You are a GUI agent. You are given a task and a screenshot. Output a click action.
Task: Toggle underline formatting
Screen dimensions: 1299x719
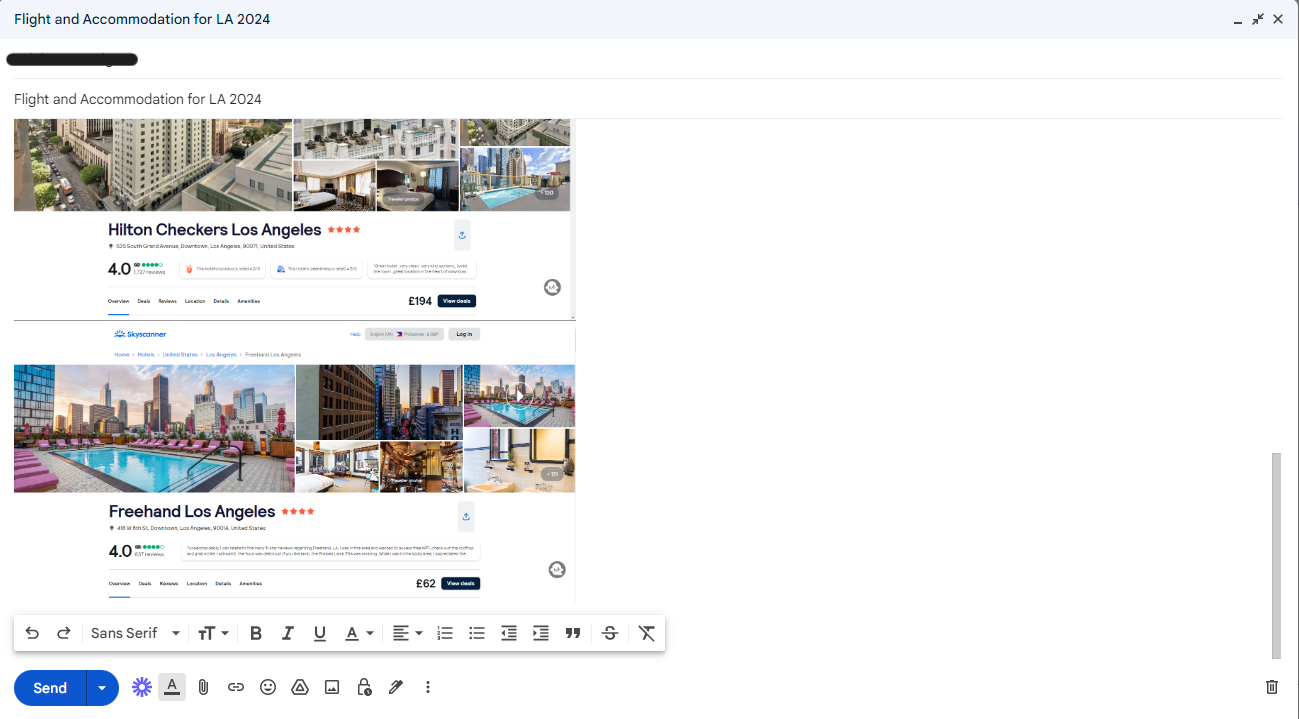[x=320, y=633]
